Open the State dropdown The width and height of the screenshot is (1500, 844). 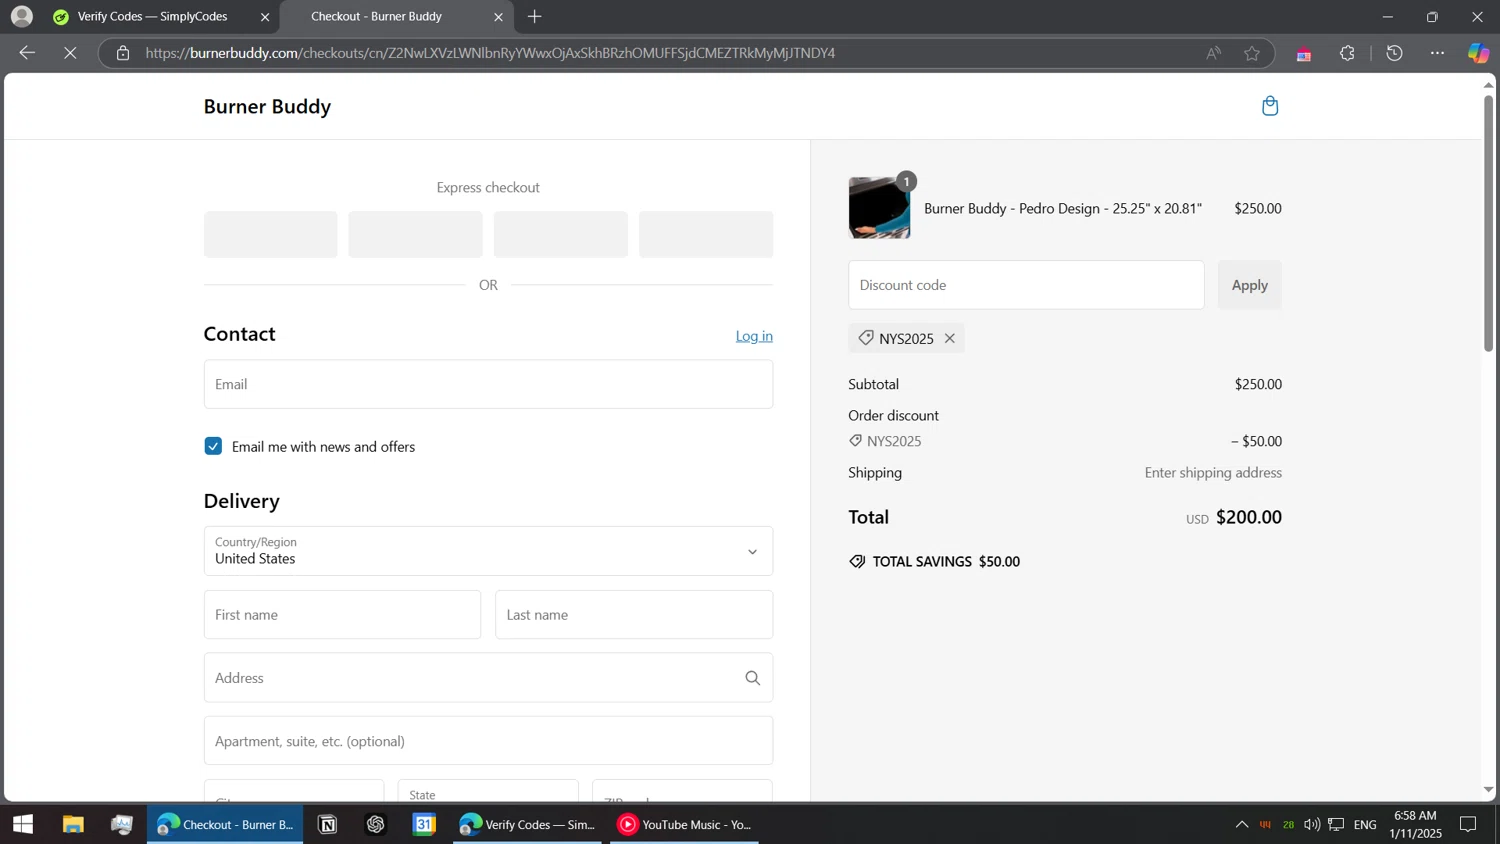[488, 791]
